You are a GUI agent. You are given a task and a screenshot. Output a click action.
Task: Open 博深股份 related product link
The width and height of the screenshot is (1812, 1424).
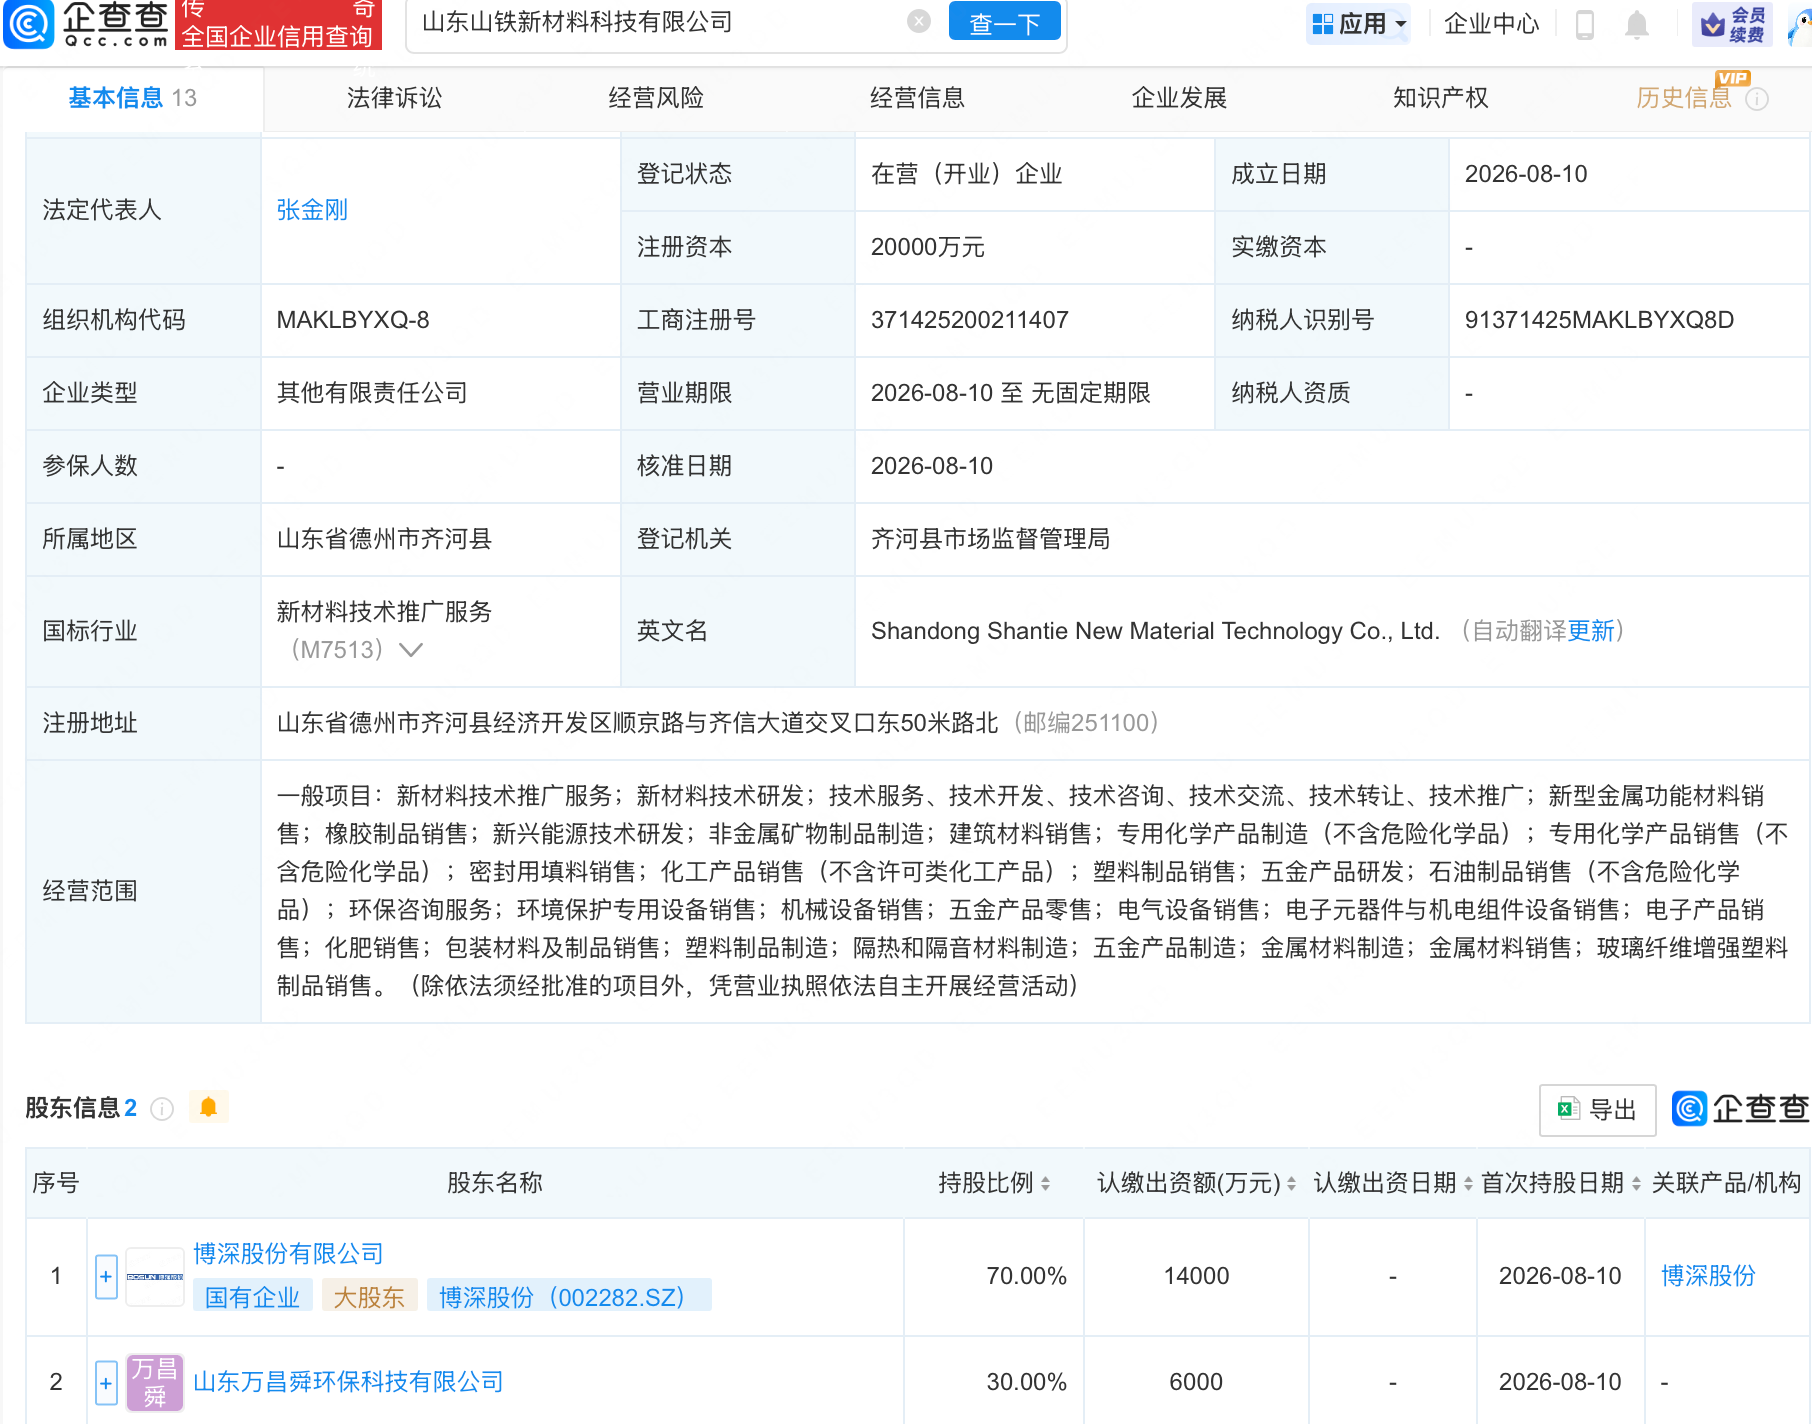[1708, 1276]
